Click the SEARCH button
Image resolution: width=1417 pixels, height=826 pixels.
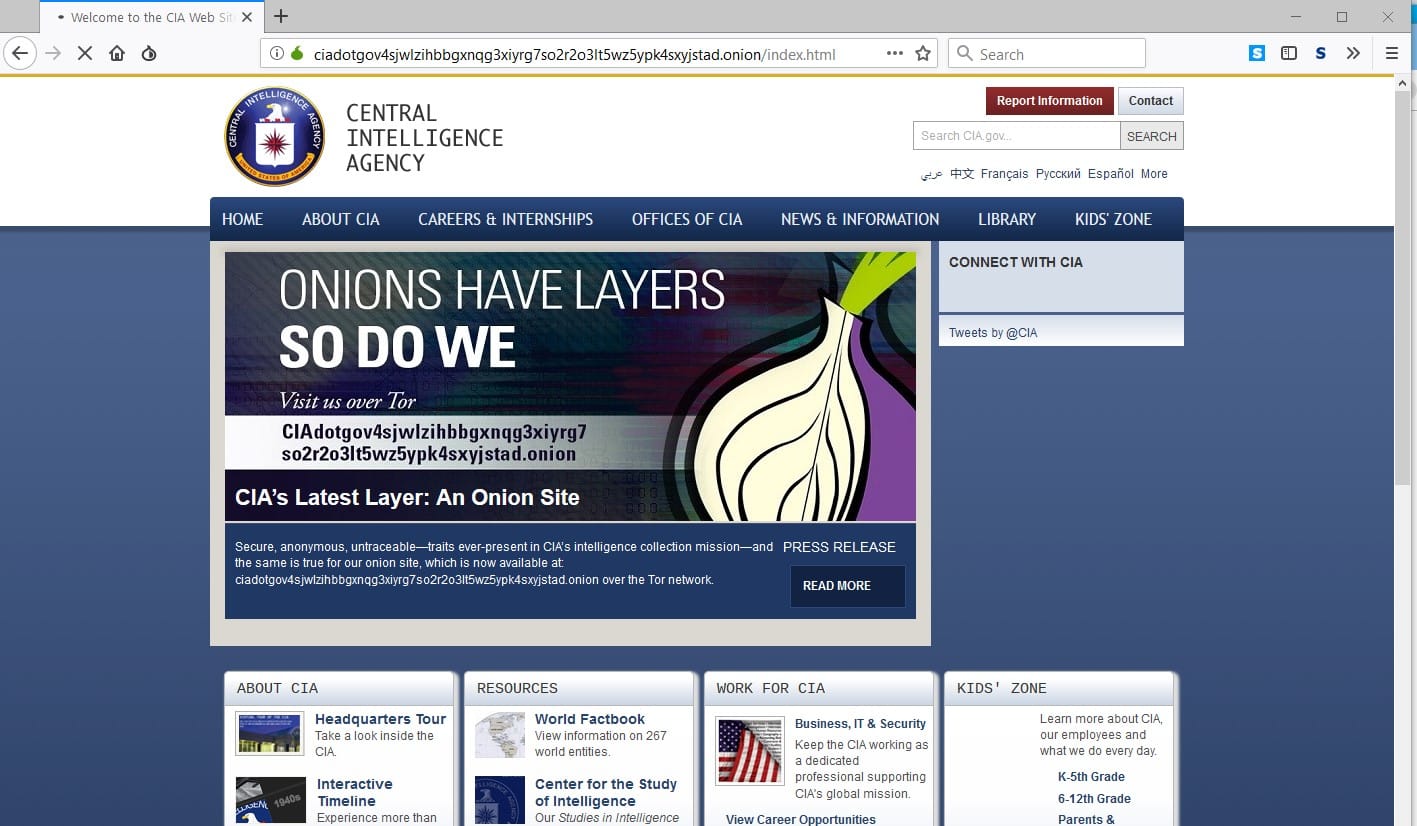(x=1152, y=136)
